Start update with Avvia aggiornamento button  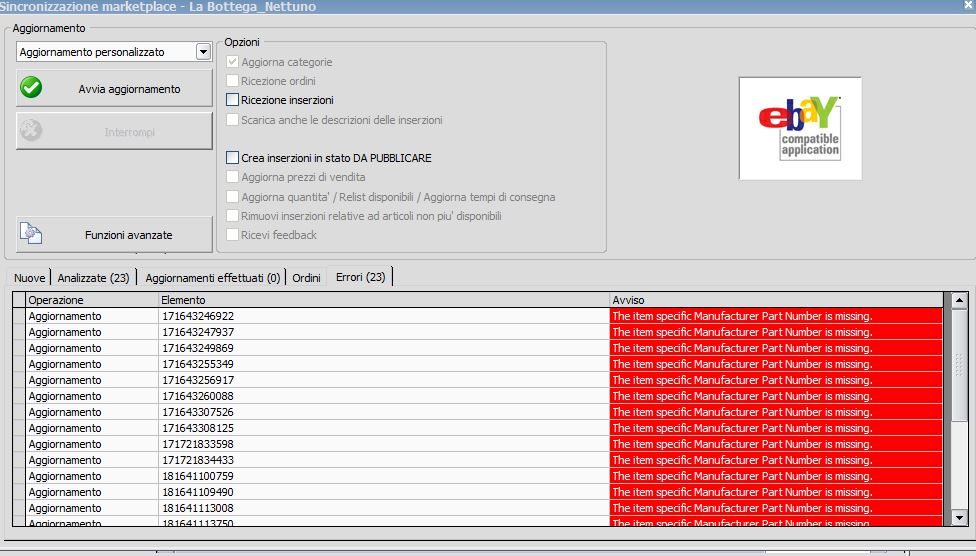click(115, 88)
